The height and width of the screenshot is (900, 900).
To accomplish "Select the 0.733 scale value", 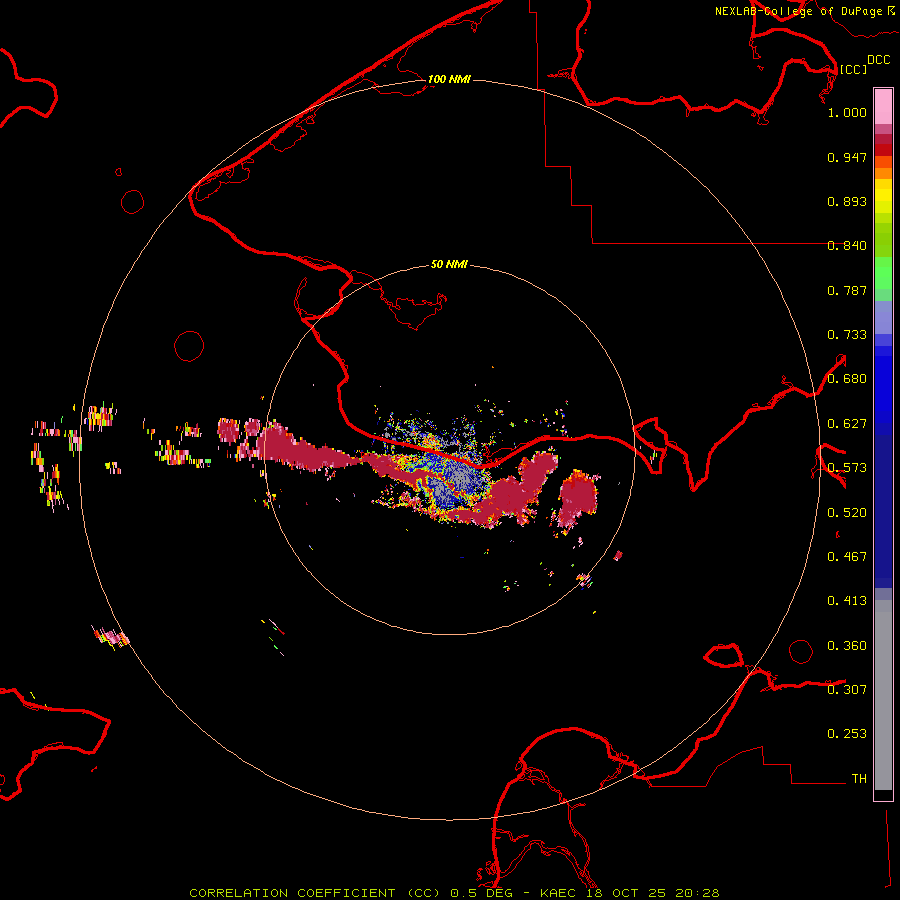I will [x=847, y=335].
